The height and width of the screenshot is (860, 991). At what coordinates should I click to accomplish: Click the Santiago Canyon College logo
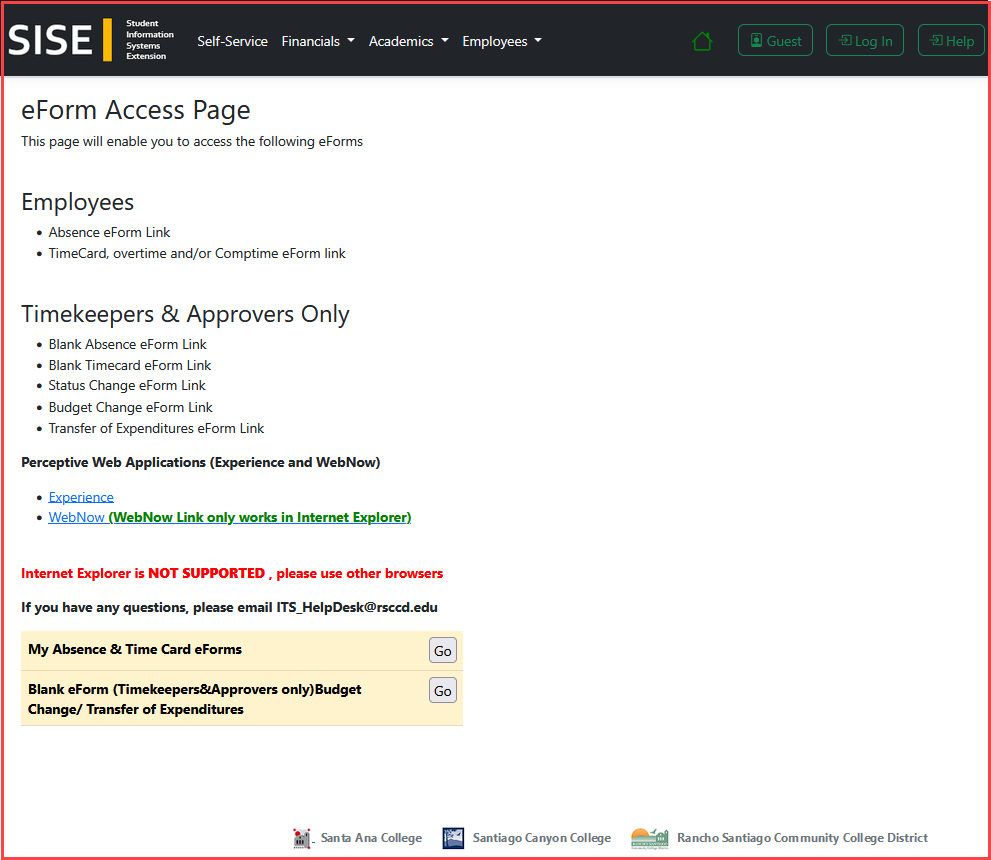pyautogui.click(x=453, y=838)
